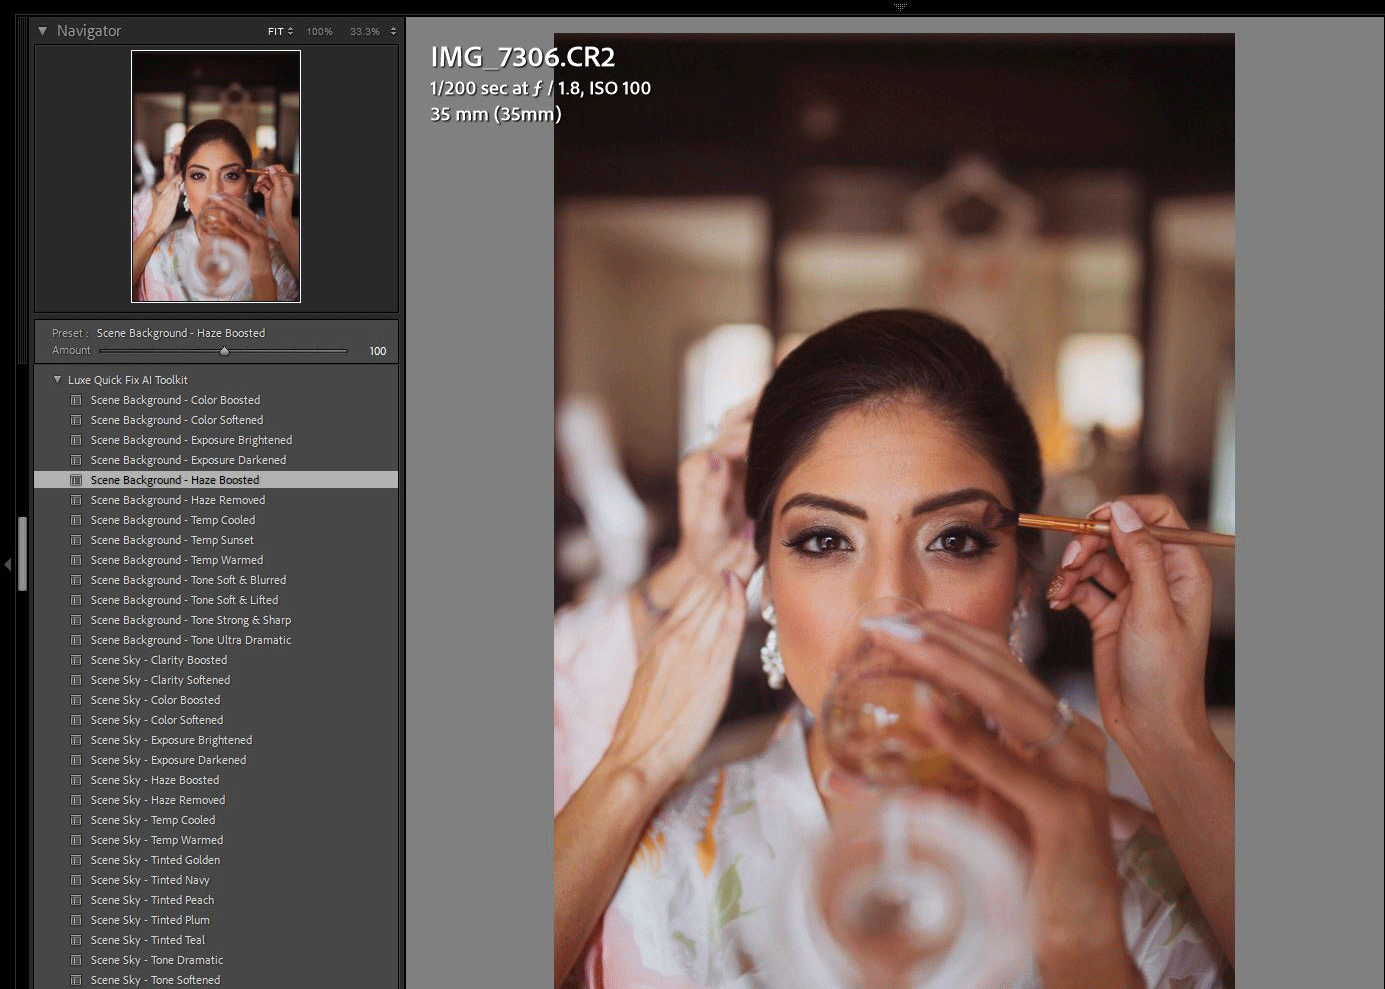The width and height of the screenshot is (1385, 989).
Task: Click the top panel reveal arrow above the photo
Action: (x=900, y=6)
